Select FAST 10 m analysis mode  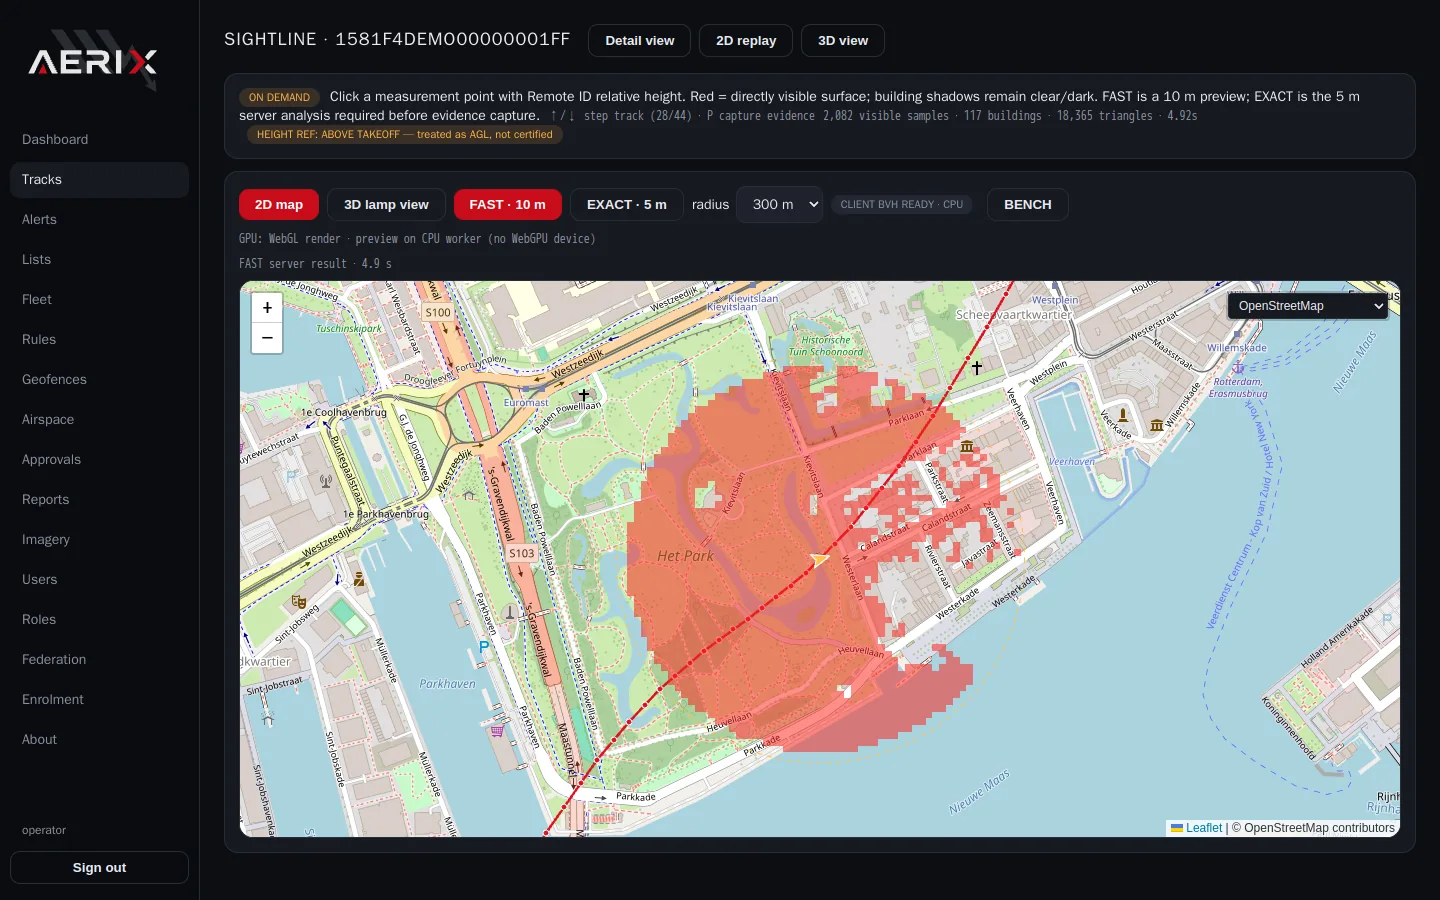tap(508, 204)
